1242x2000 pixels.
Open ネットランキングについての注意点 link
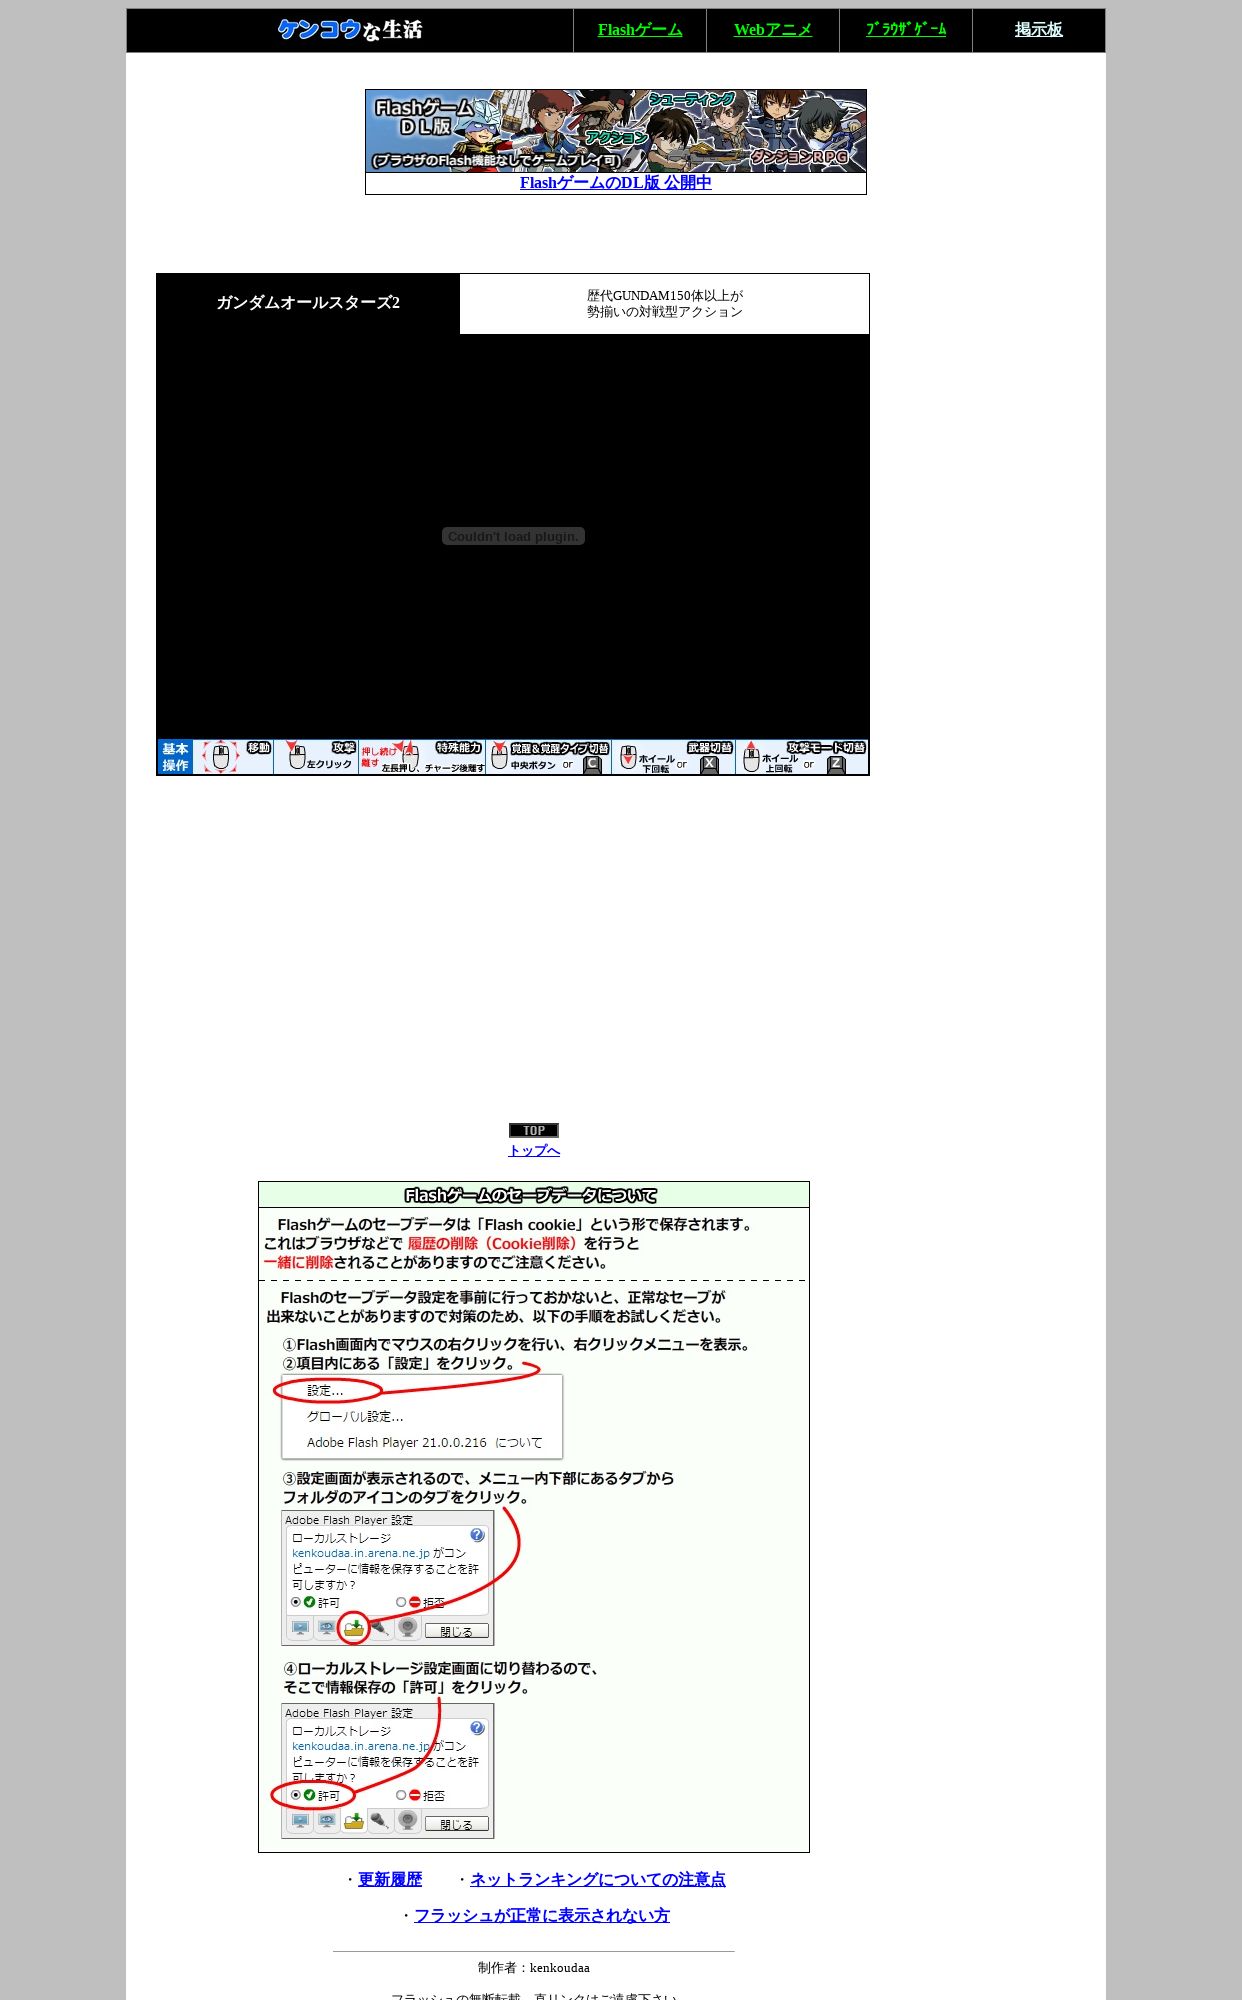pos(598,1880)
